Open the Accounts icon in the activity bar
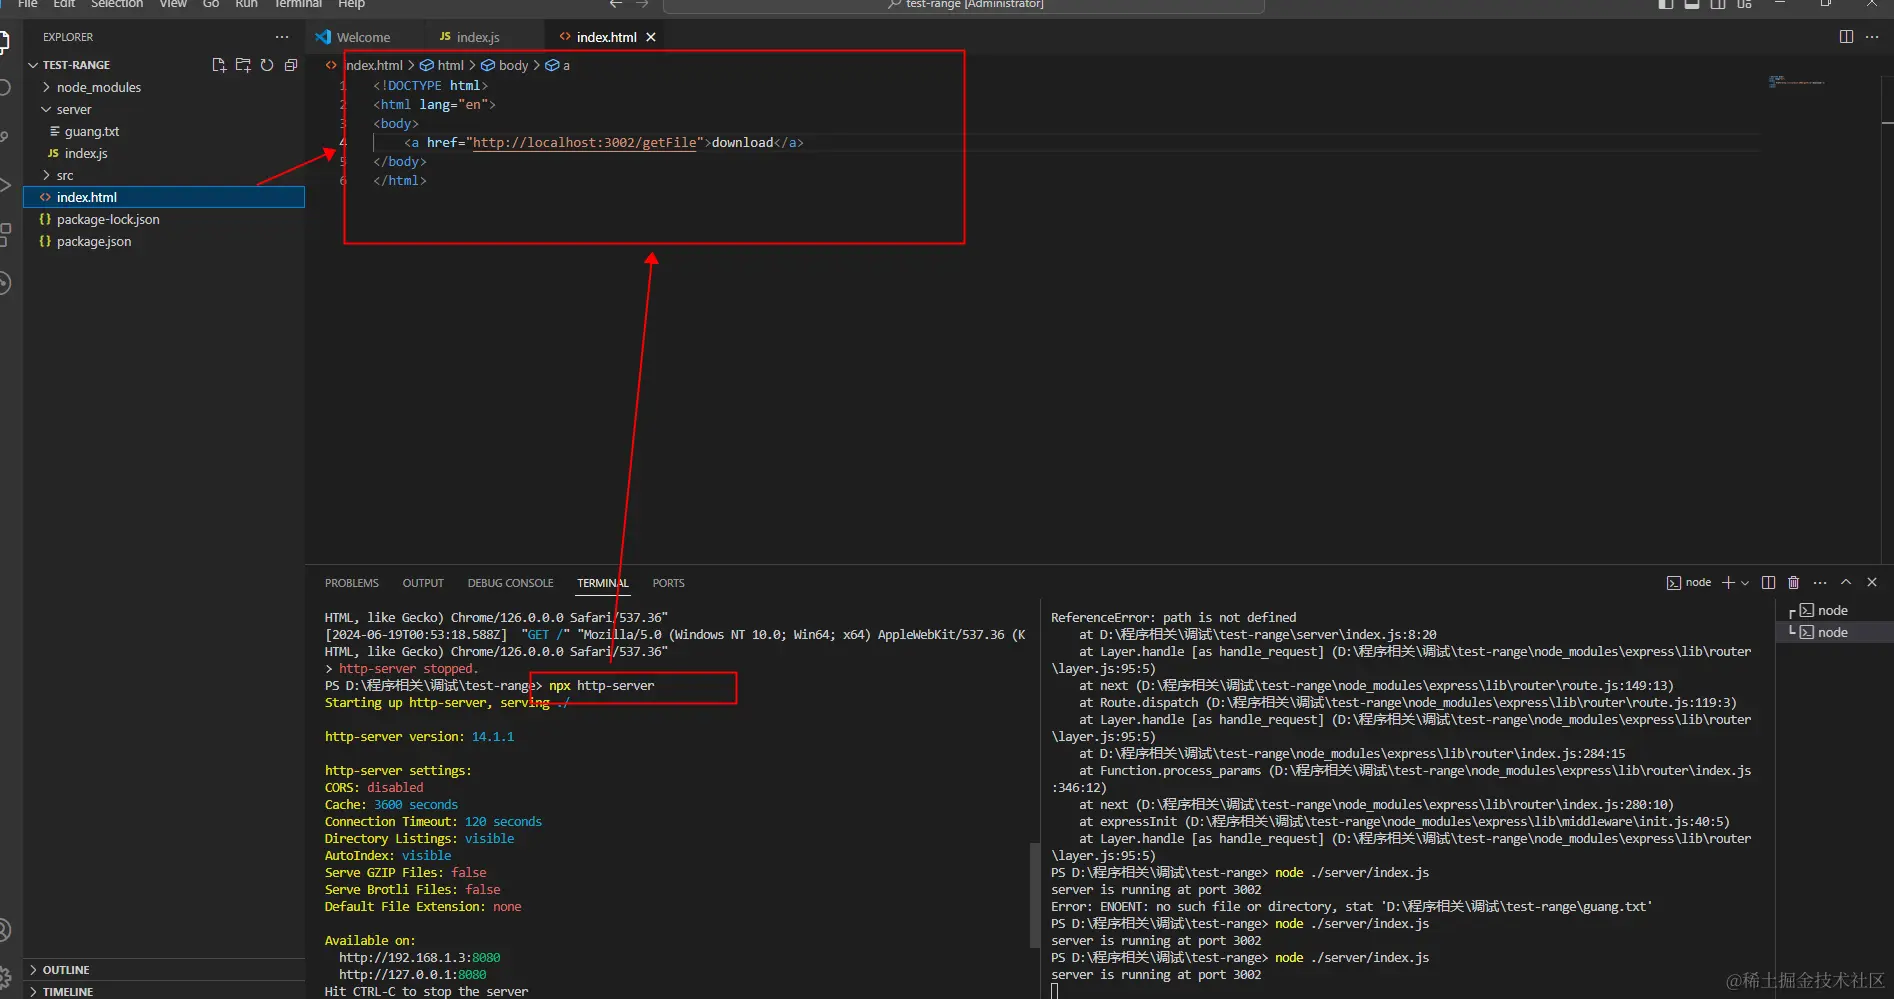The height and width of the screenshot is (999, 1894). pos(5,931)
